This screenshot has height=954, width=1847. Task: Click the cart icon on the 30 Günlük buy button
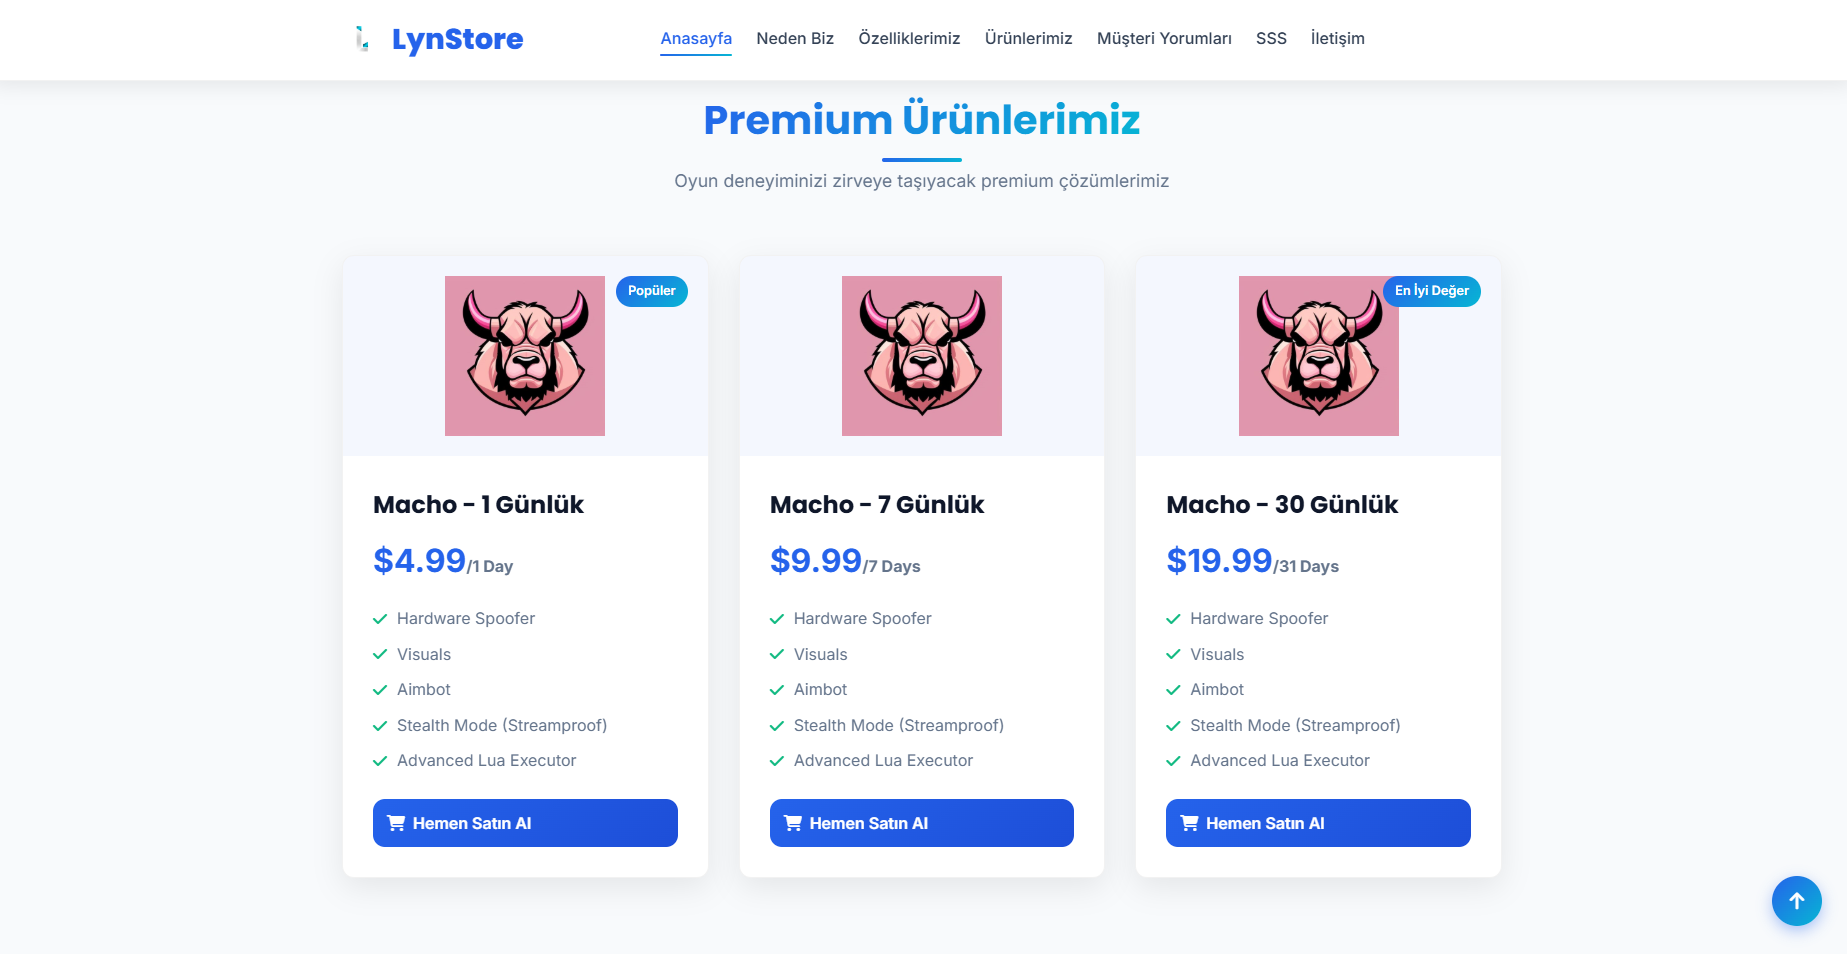pos(1189,823)
